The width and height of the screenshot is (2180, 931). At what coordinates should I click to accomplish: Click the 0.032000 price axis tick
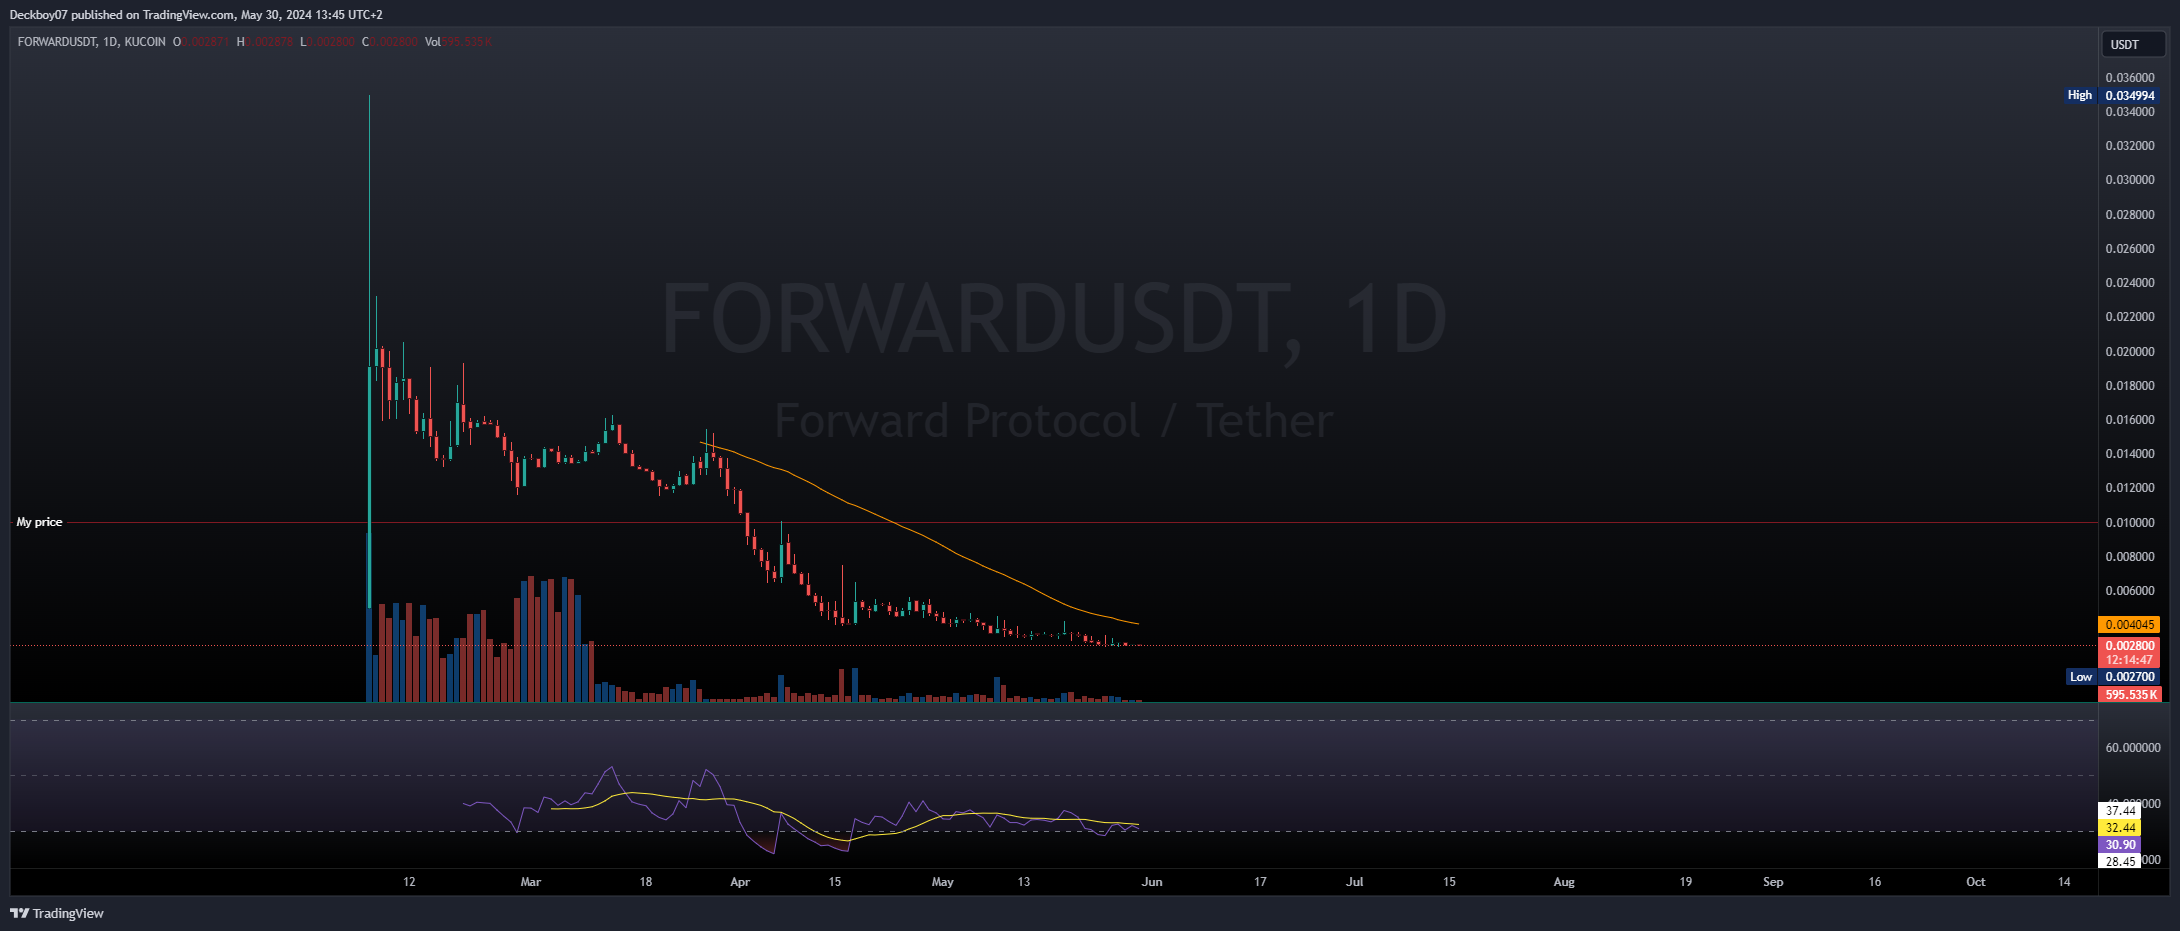(x=2130, y=146)
